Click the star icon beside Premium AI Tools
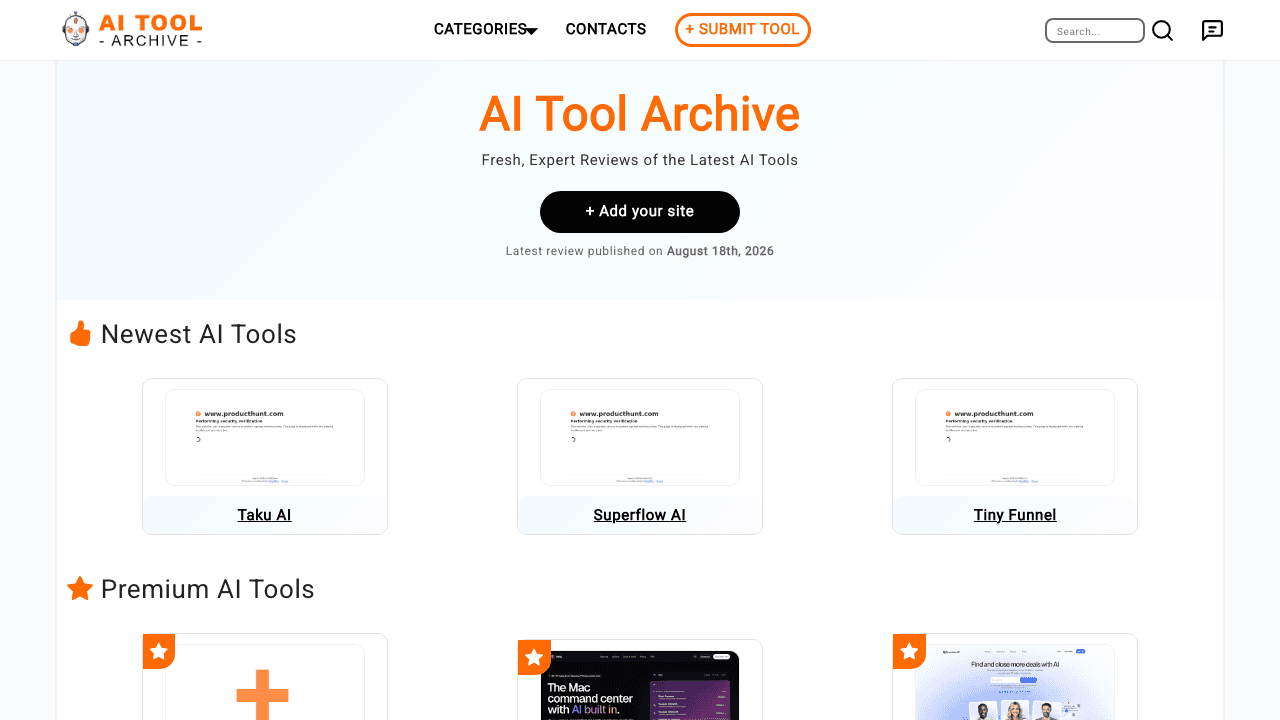 [80, 589]
